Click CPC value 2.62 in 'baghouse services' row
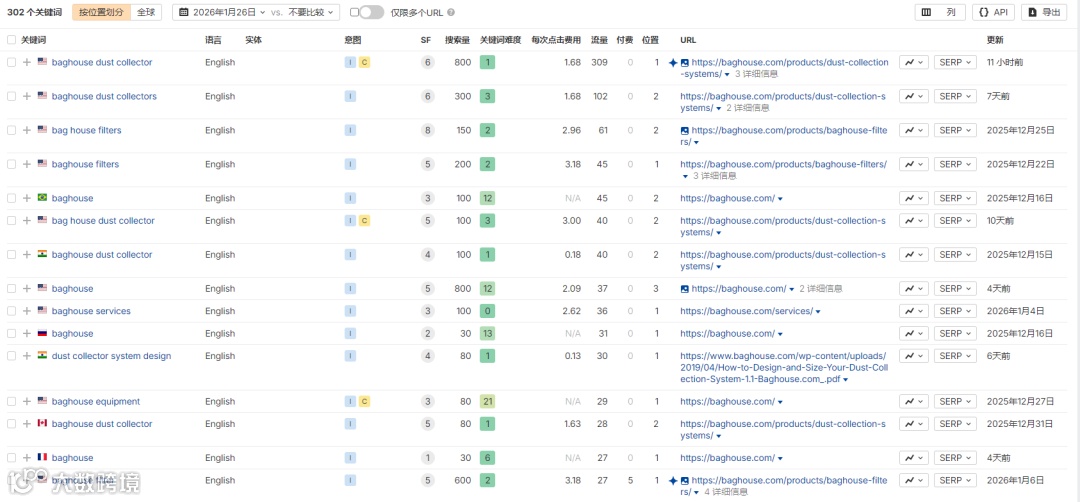Image resolution: width=1080 pixels, height=502 pixels. coord(572,311)
